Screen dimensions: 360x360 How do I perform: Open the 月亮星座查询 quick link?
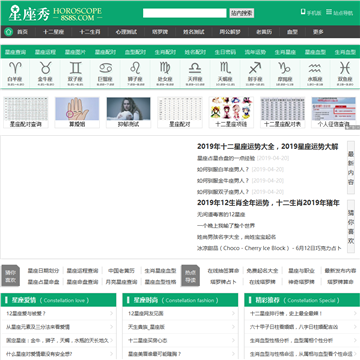pos(121,282)
